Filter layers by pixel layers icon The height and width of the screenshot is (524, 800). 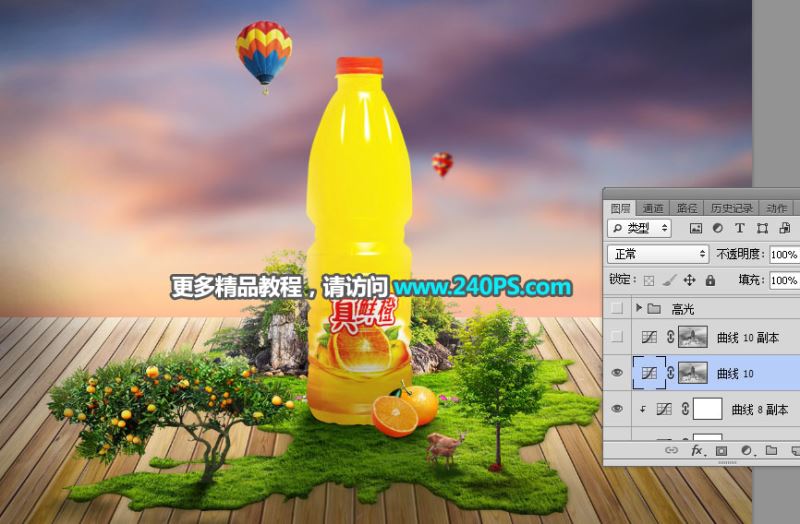point(695,228)
